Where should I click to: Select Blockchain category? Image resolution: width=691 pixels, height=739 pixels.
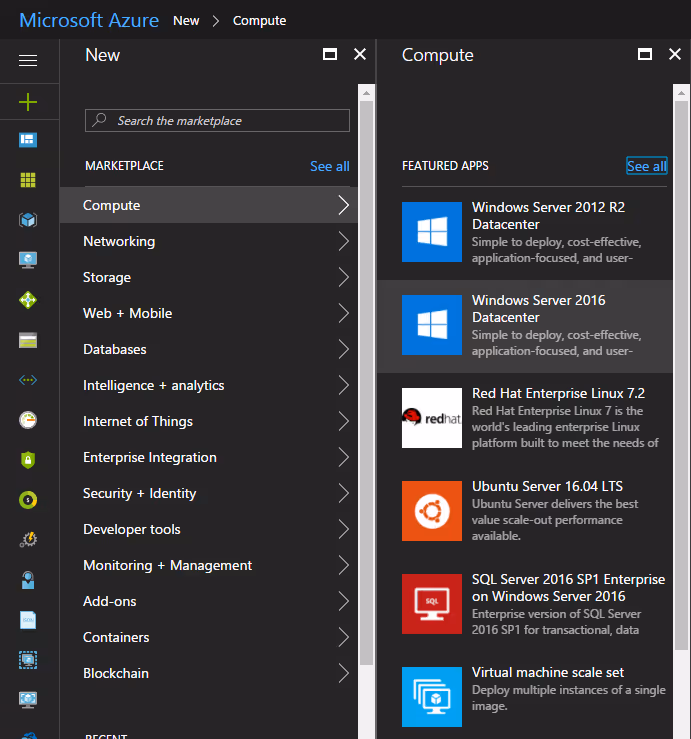pyautogui.click(x=209, y=673)
